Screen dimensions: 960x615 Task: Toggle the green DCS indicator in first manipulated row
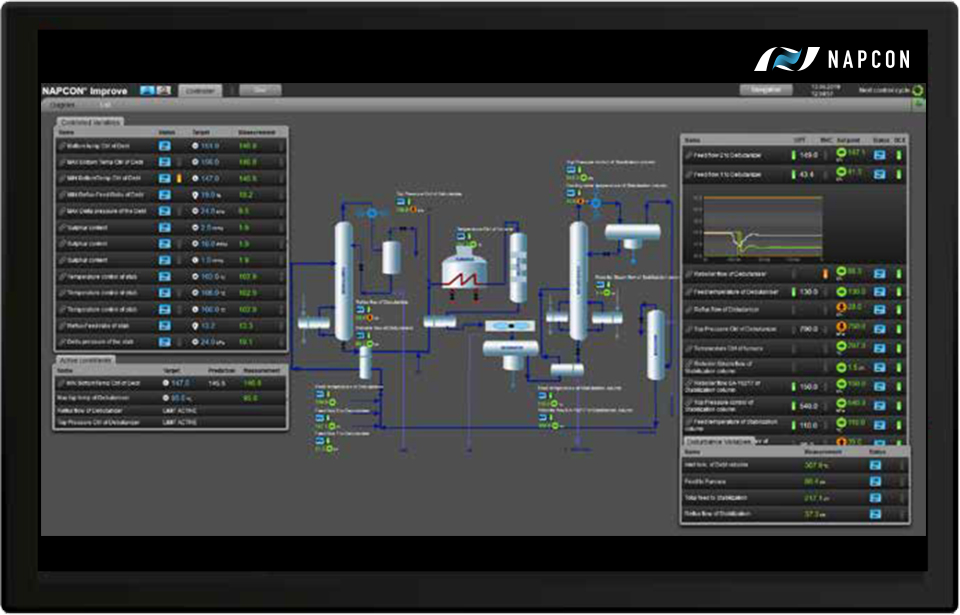[x=899, y=155]
